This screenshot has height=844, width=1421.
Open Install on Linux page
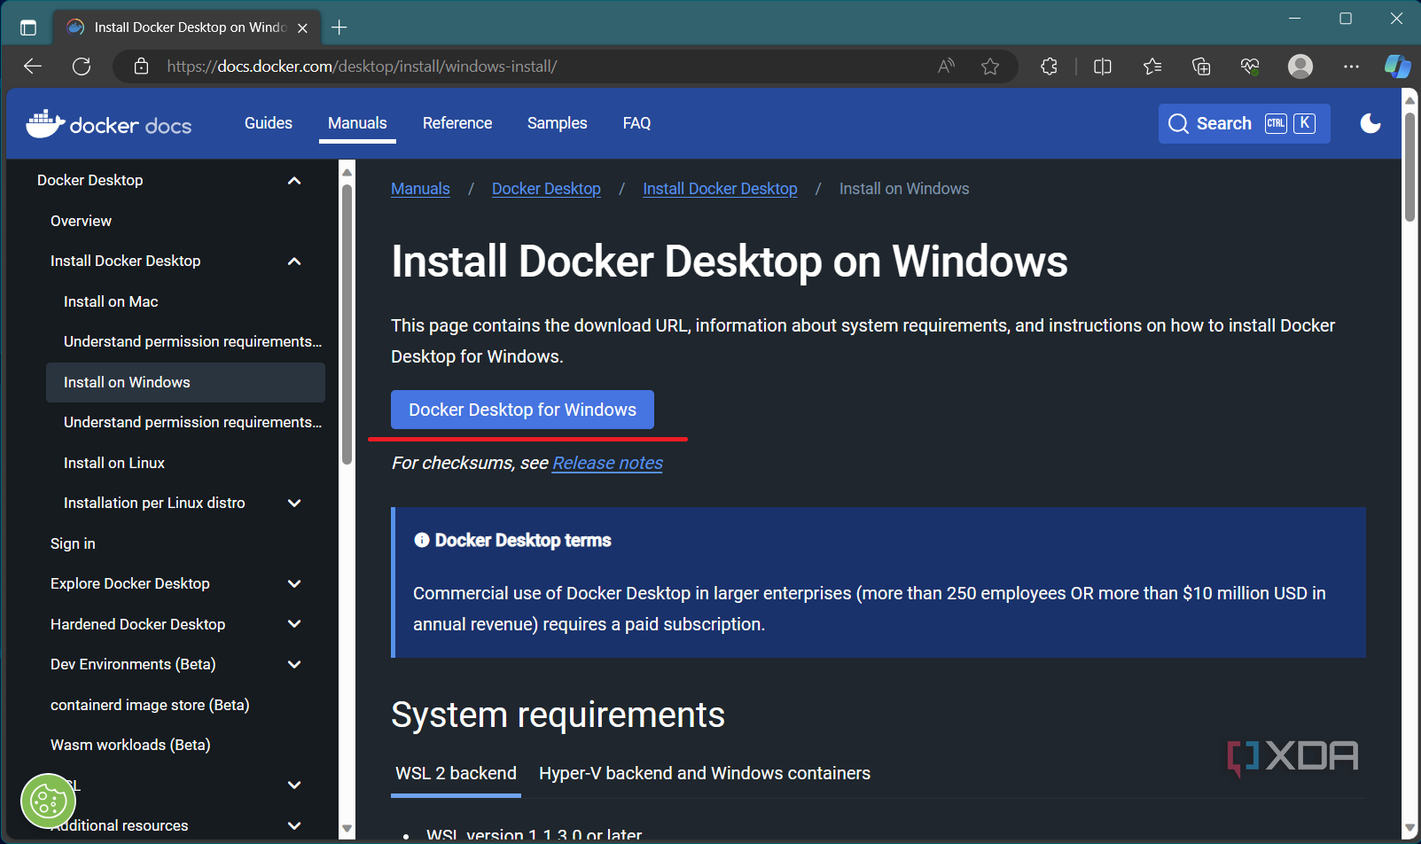[114, 463]
